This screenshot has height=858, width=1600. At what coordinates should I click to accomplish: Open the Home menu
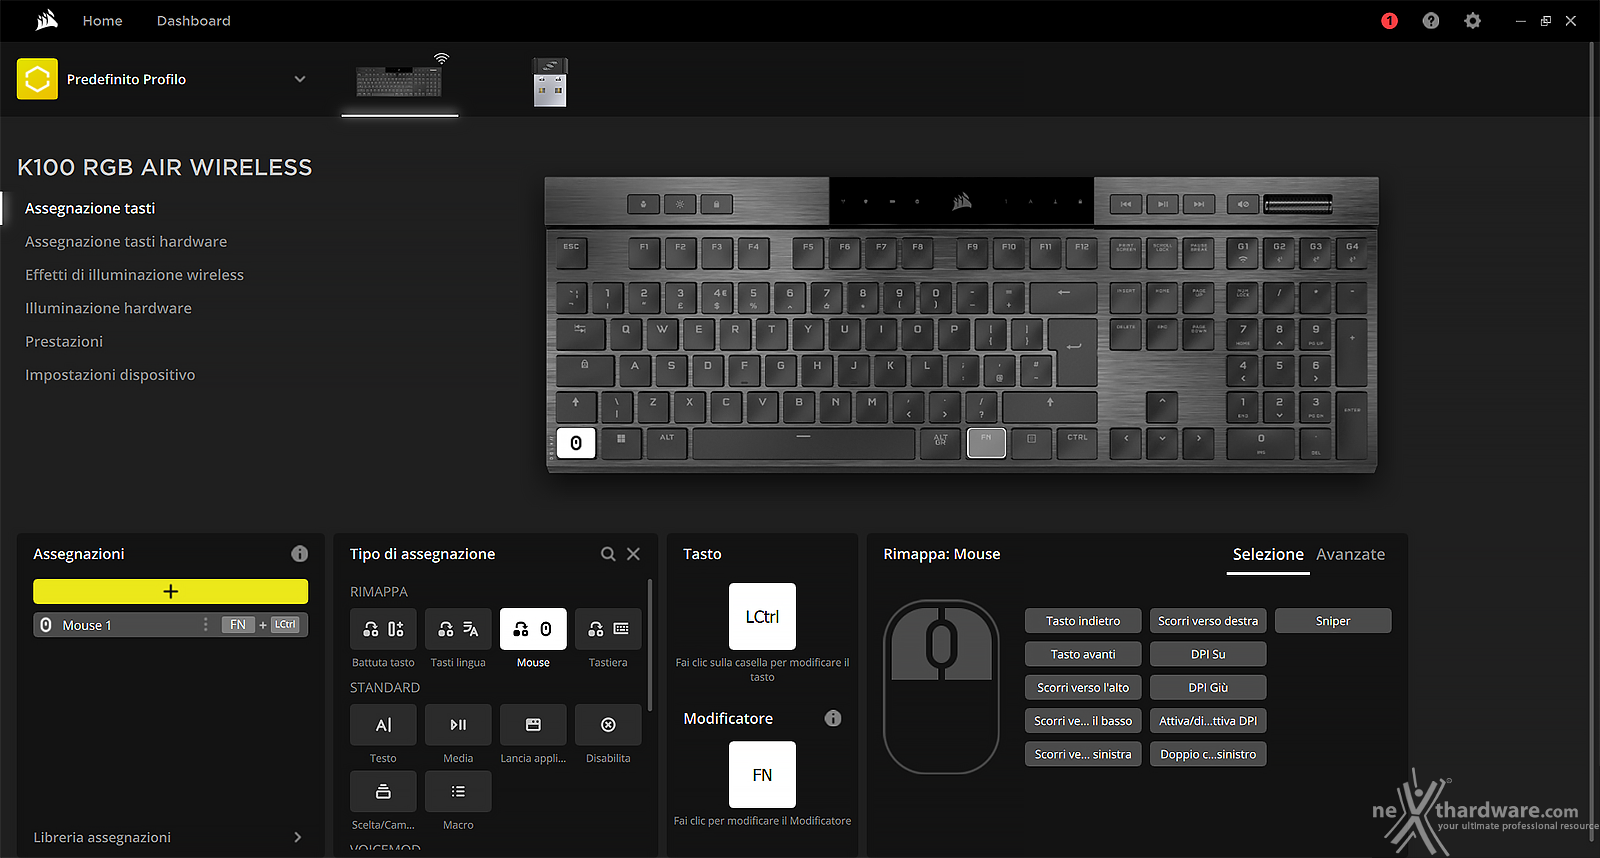(x=102, y=21)
